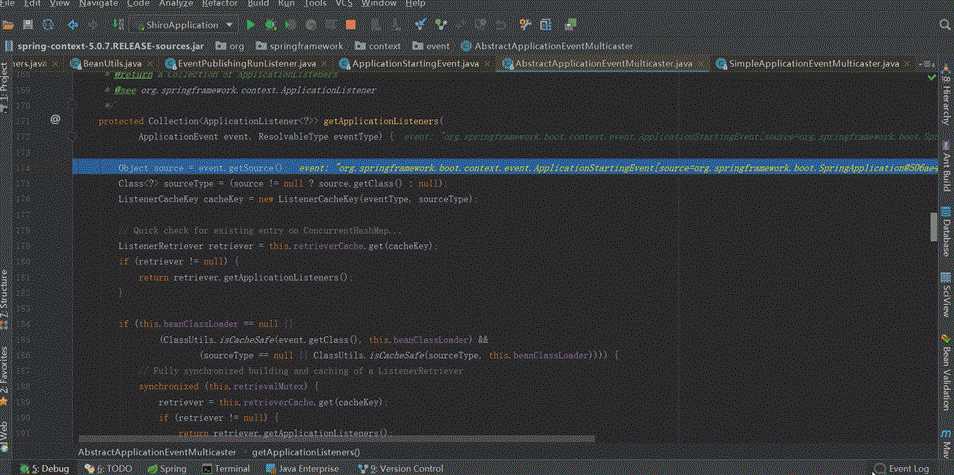Open the View menu
954x475 pixels.
(x=60, y=4)
